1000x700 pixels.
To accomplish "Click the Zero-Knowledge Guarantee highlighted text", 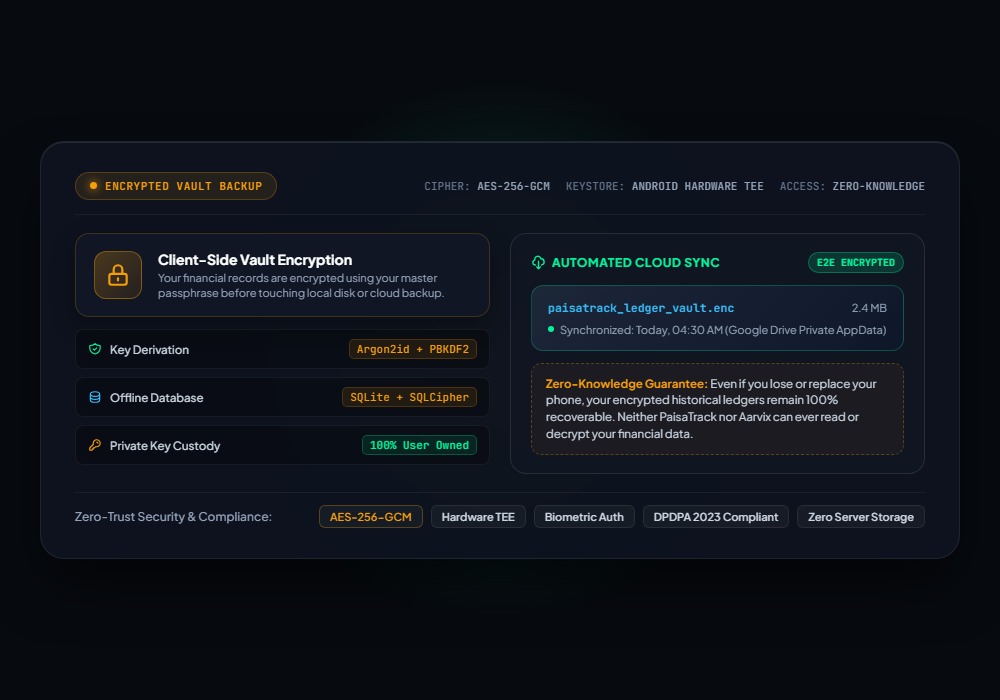I will click(x=626, y=384).
